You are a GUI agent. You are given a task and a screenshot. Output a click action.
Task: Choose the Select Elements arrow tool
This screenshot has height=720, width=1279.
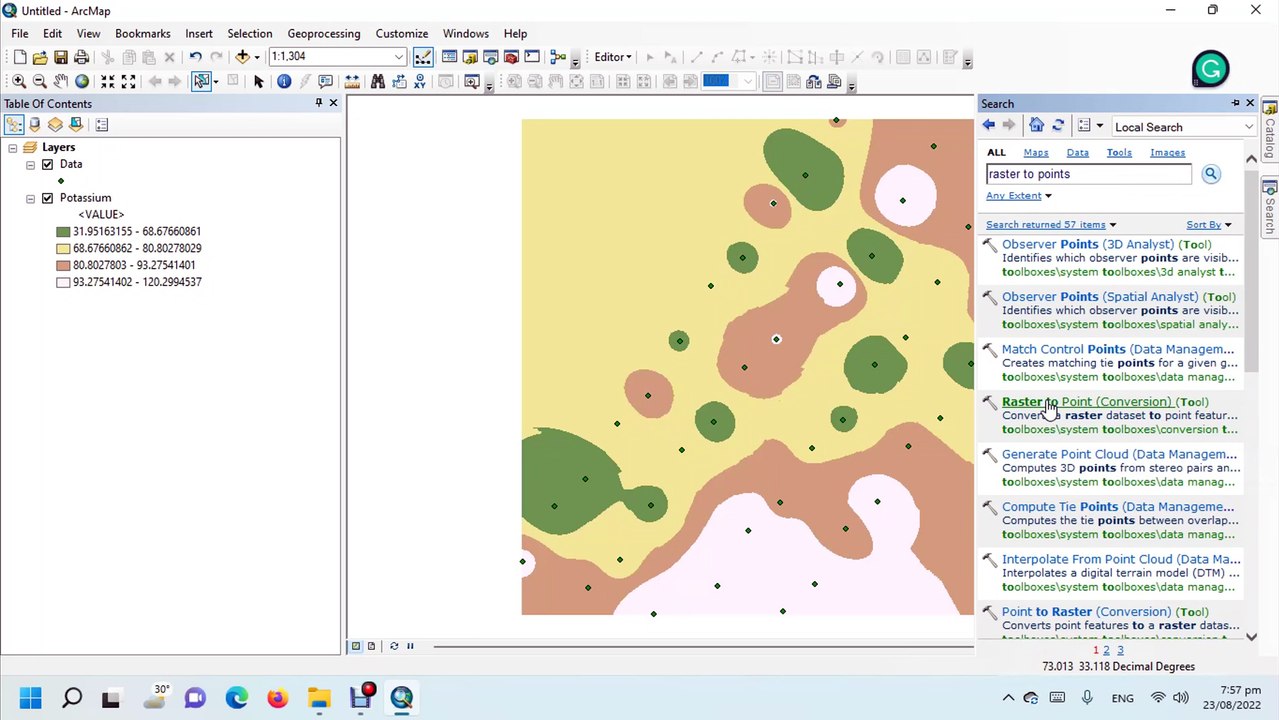(x=258, y=81)
